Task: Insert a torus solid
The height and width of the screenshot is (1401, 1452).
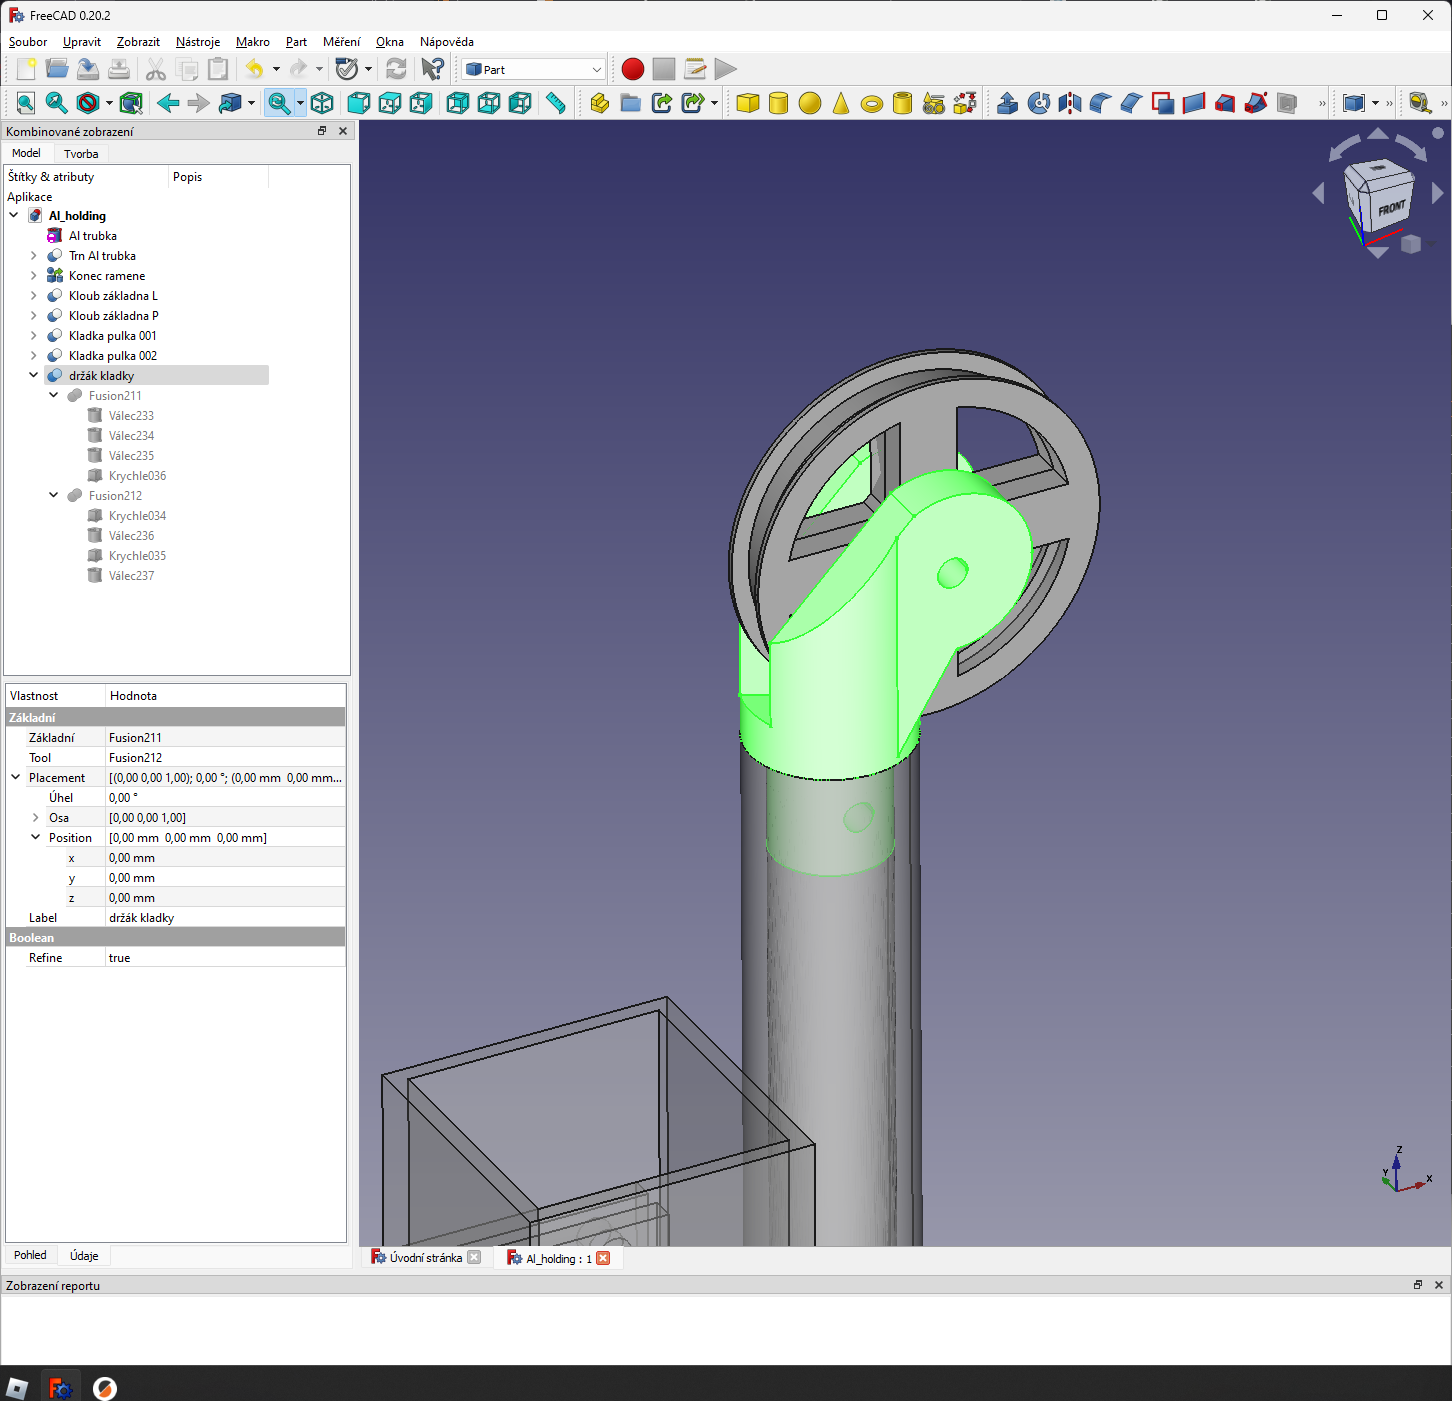Action: 872,103
